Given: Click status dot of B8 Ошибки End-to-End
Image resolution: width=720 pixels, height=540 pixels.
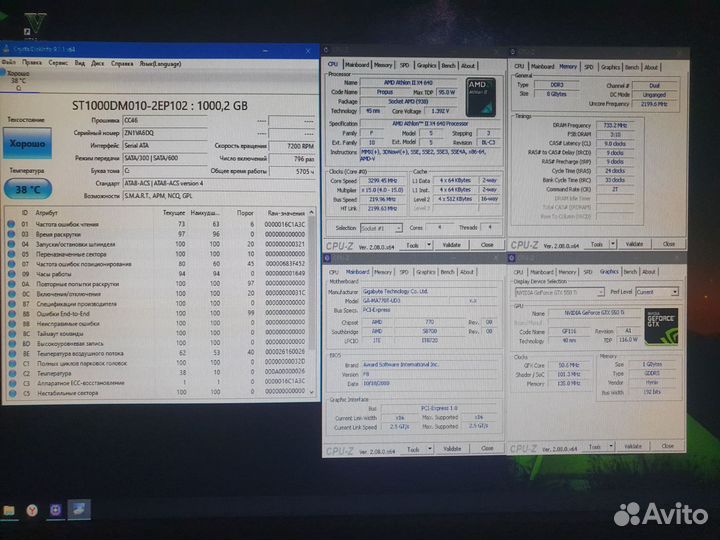Looking at the screenshot, I should (x=12, y=314).
